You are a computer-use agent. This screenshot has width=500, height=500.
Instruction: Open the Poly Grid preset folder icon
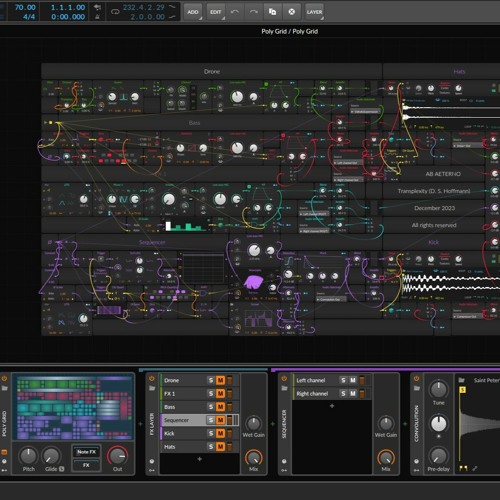4,388
